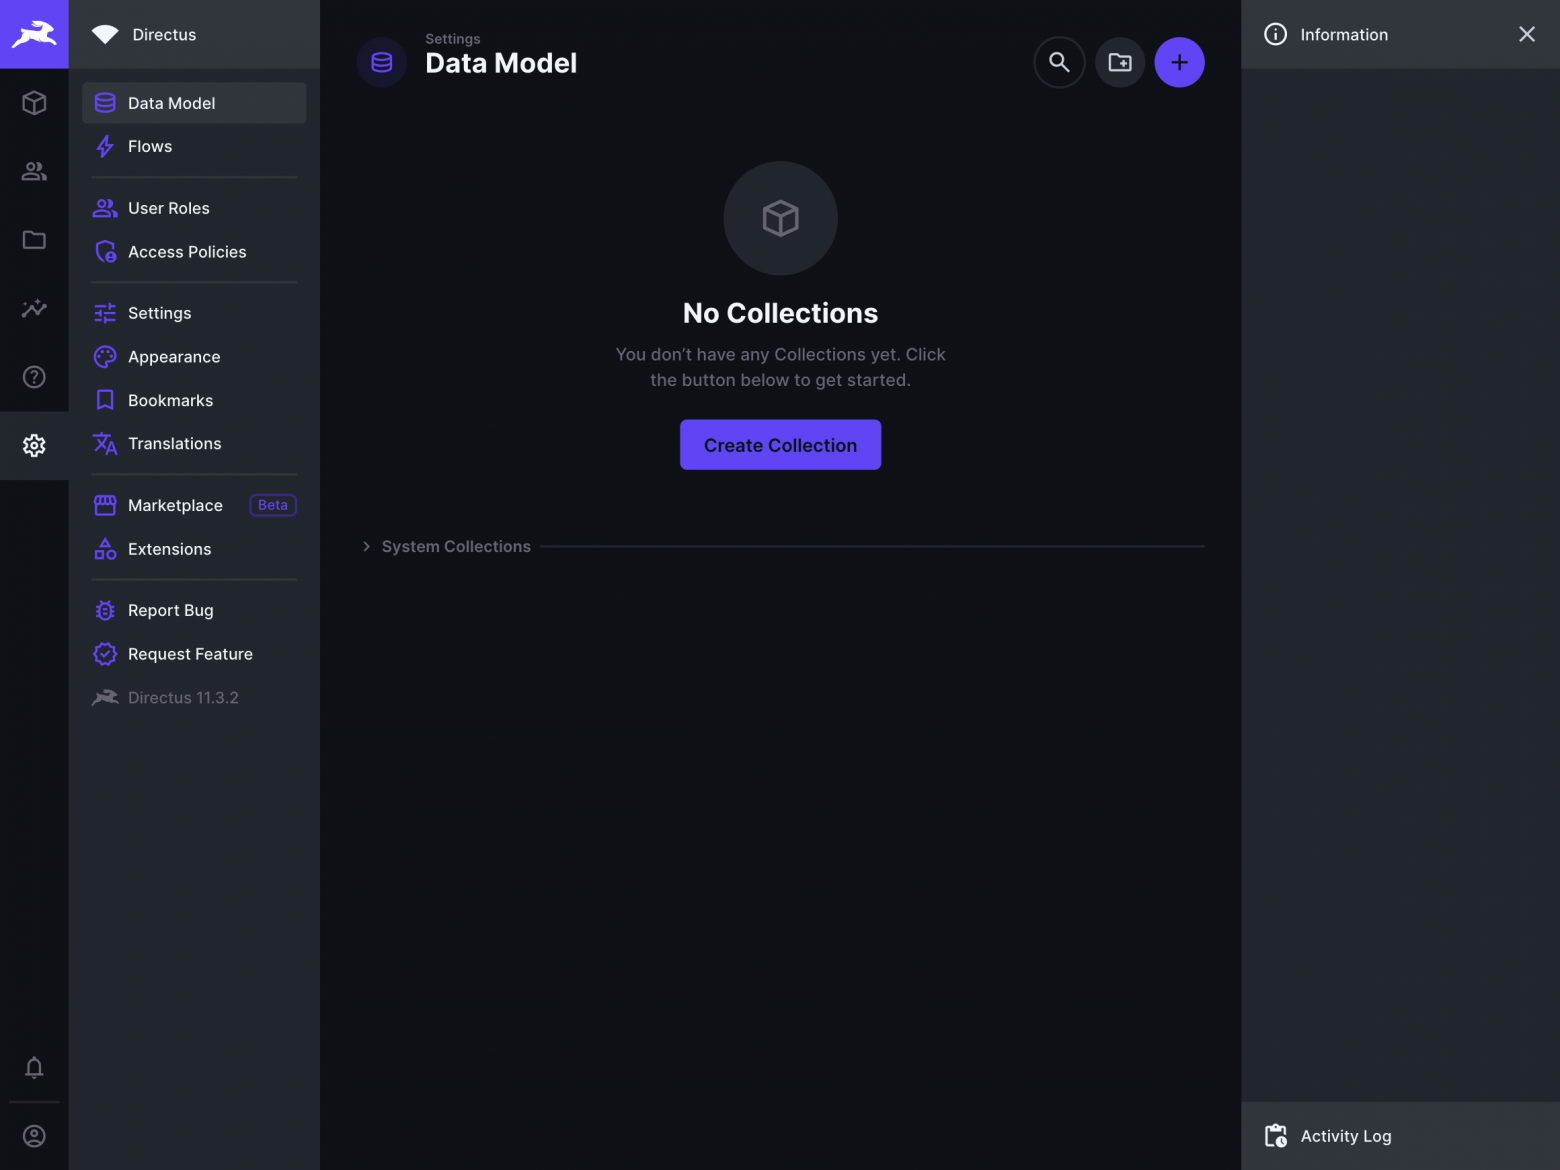Click the search collections magnifier icon
Image resolution: width=1560 pixels, height=1170 pixels.
[x=1059, y=62]
